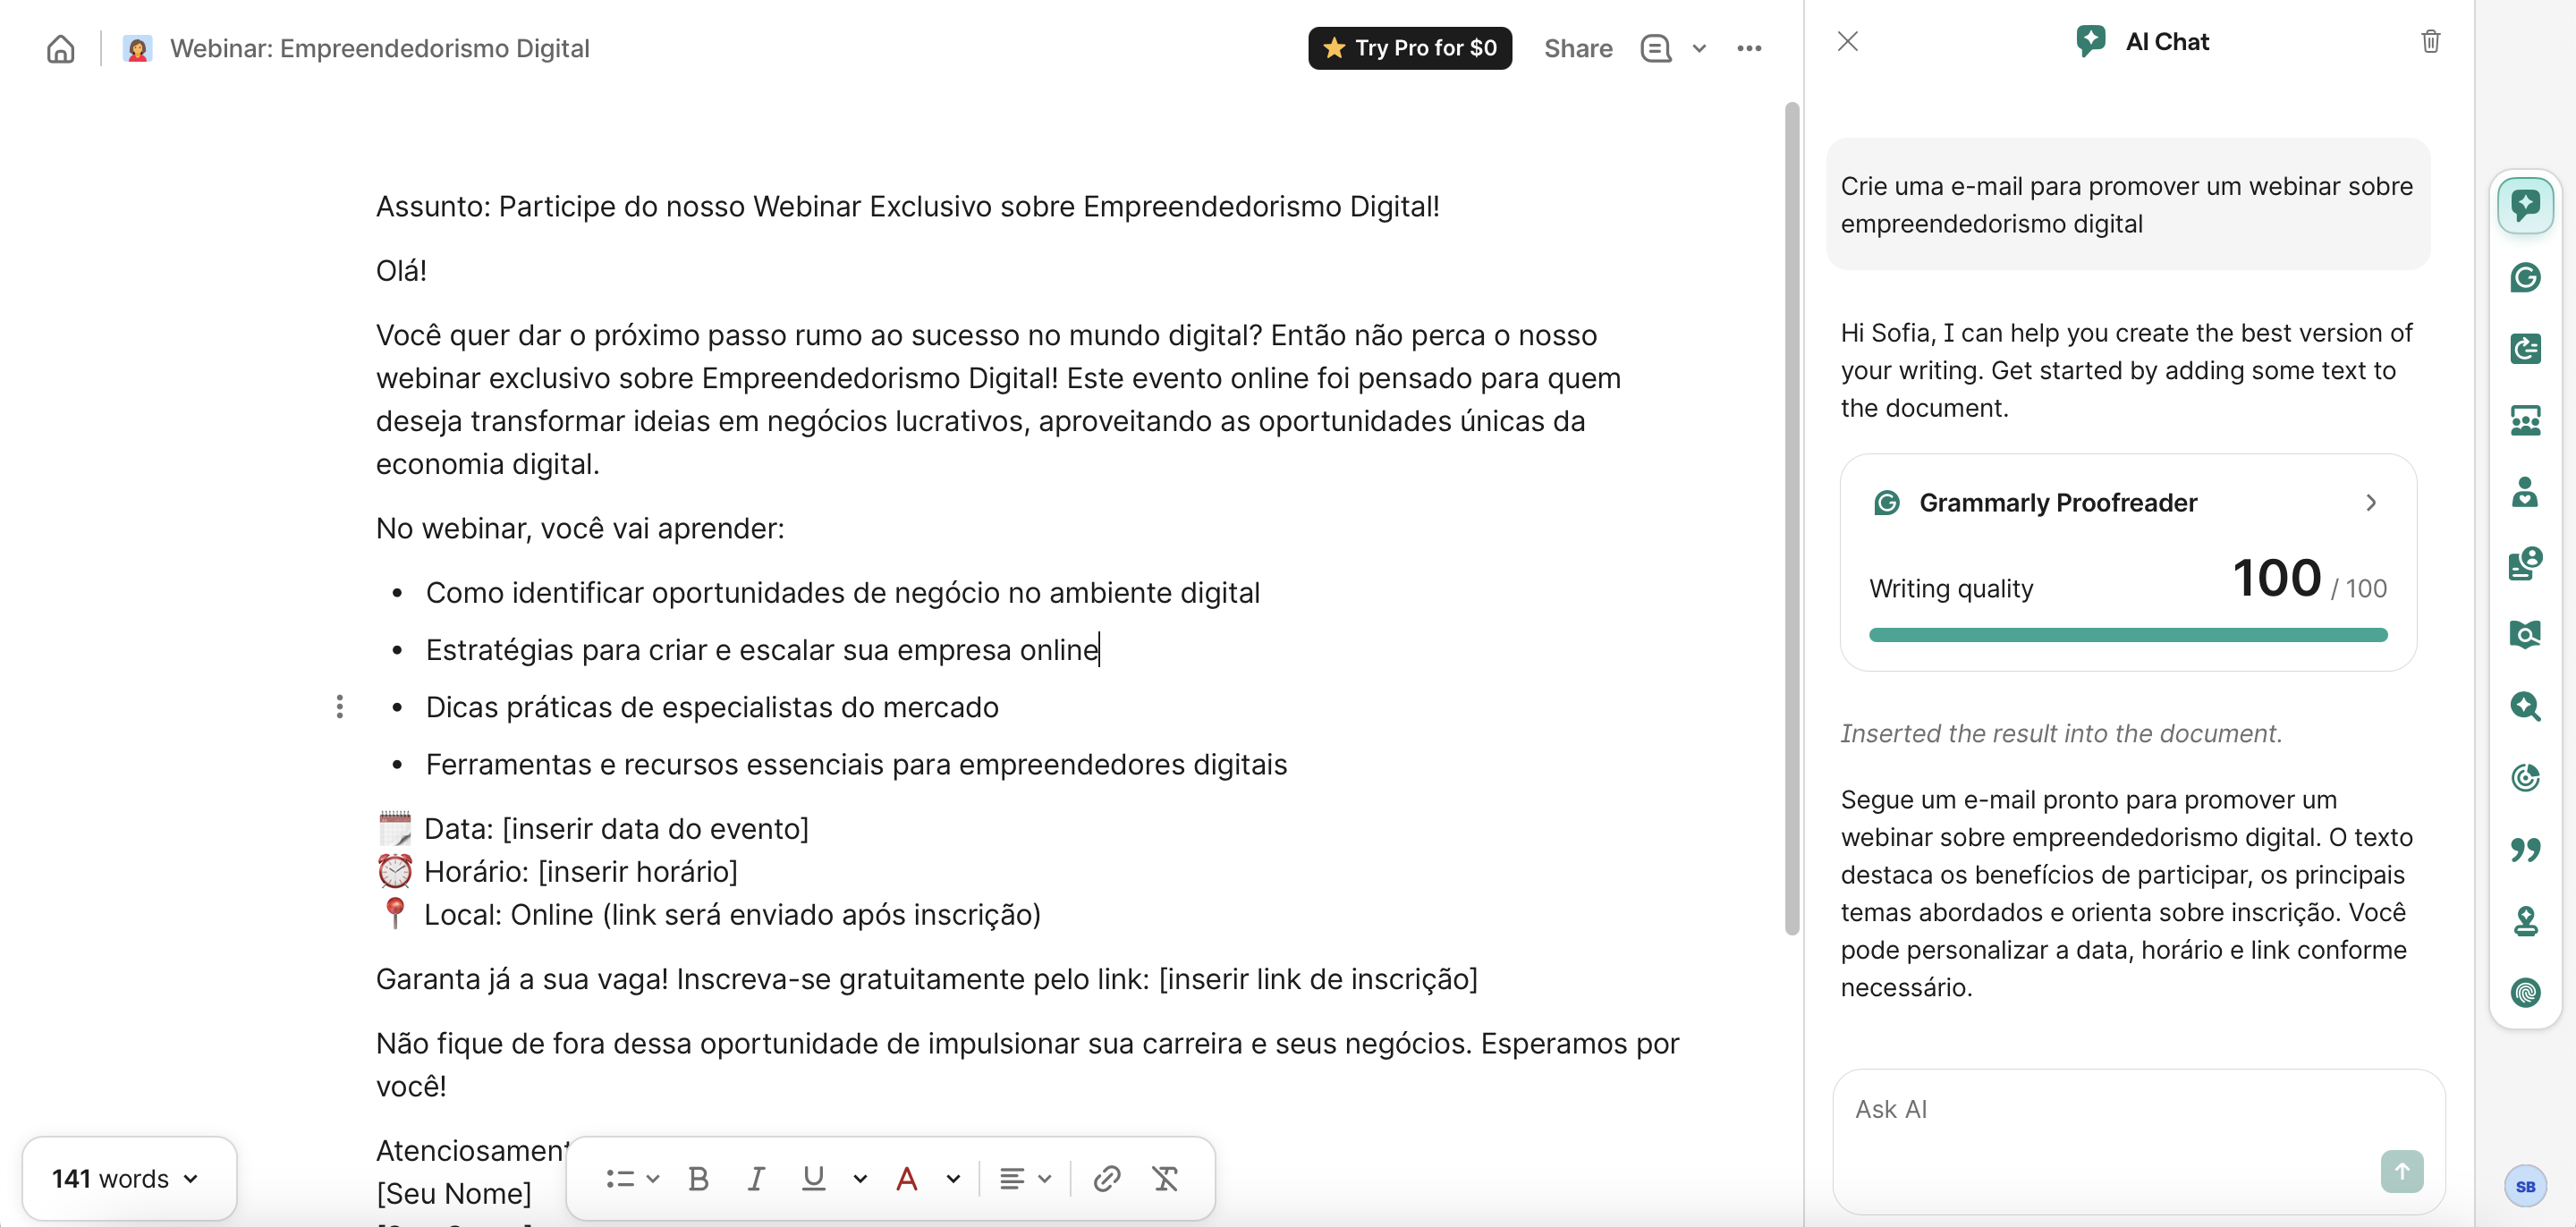Image resolution: width=2576 pixels, height=1227 pixels.
Task: Expand the alignment dropdown arrow
Action: point(1044,1178)
